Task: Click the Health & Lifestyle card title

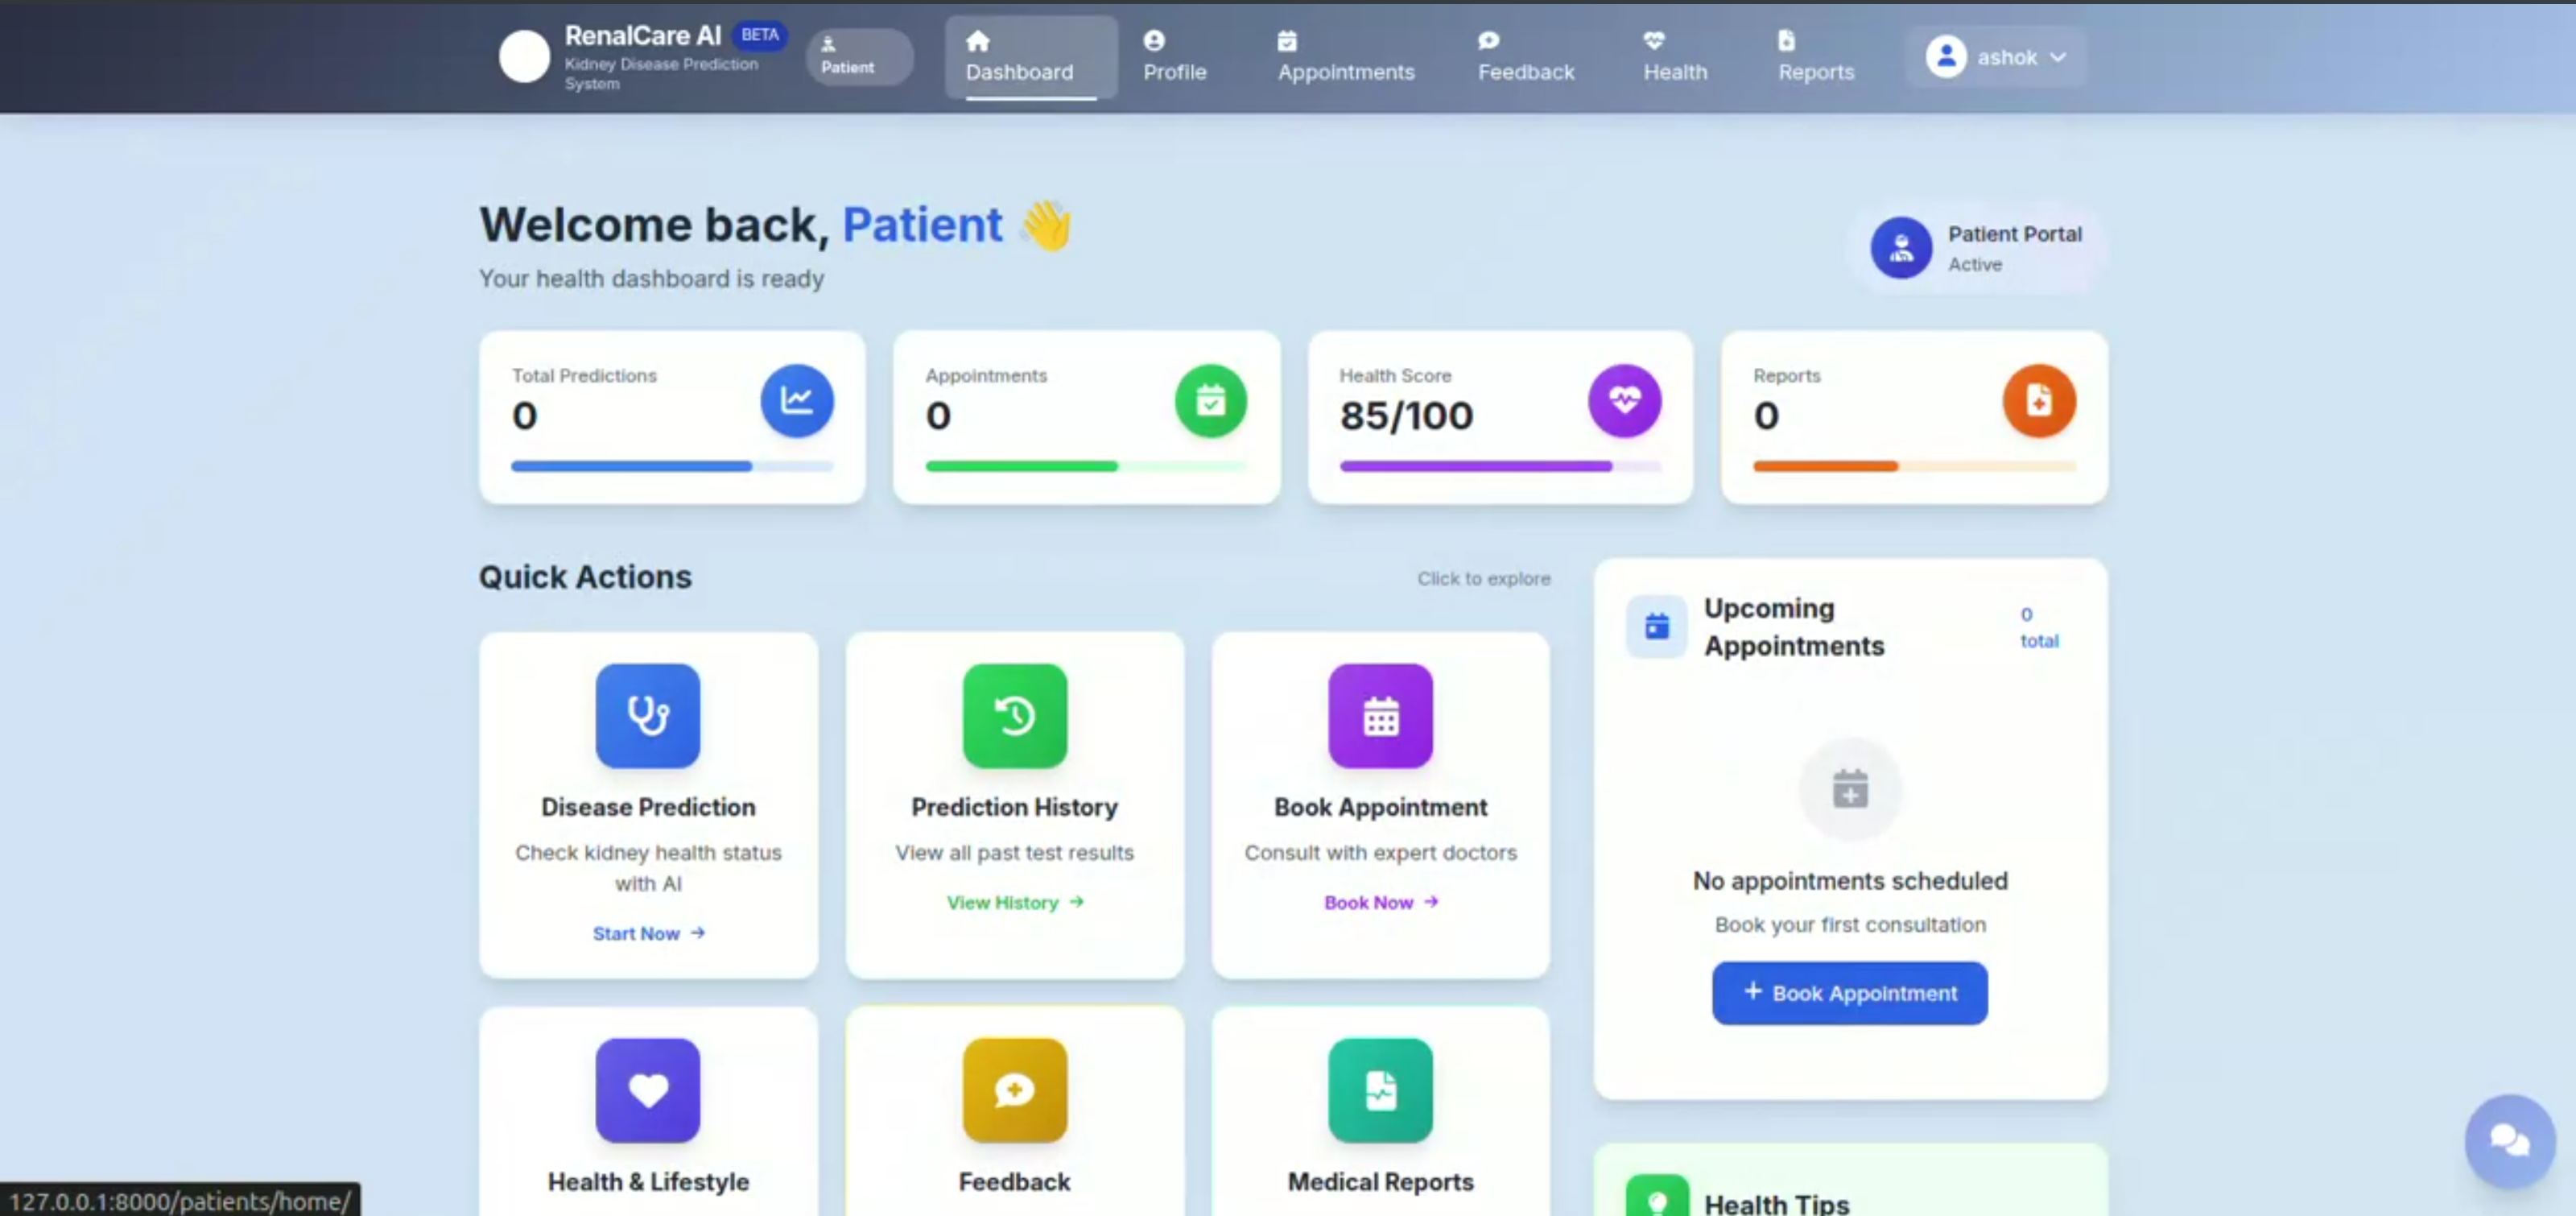Action: (x=648, y=1182)
